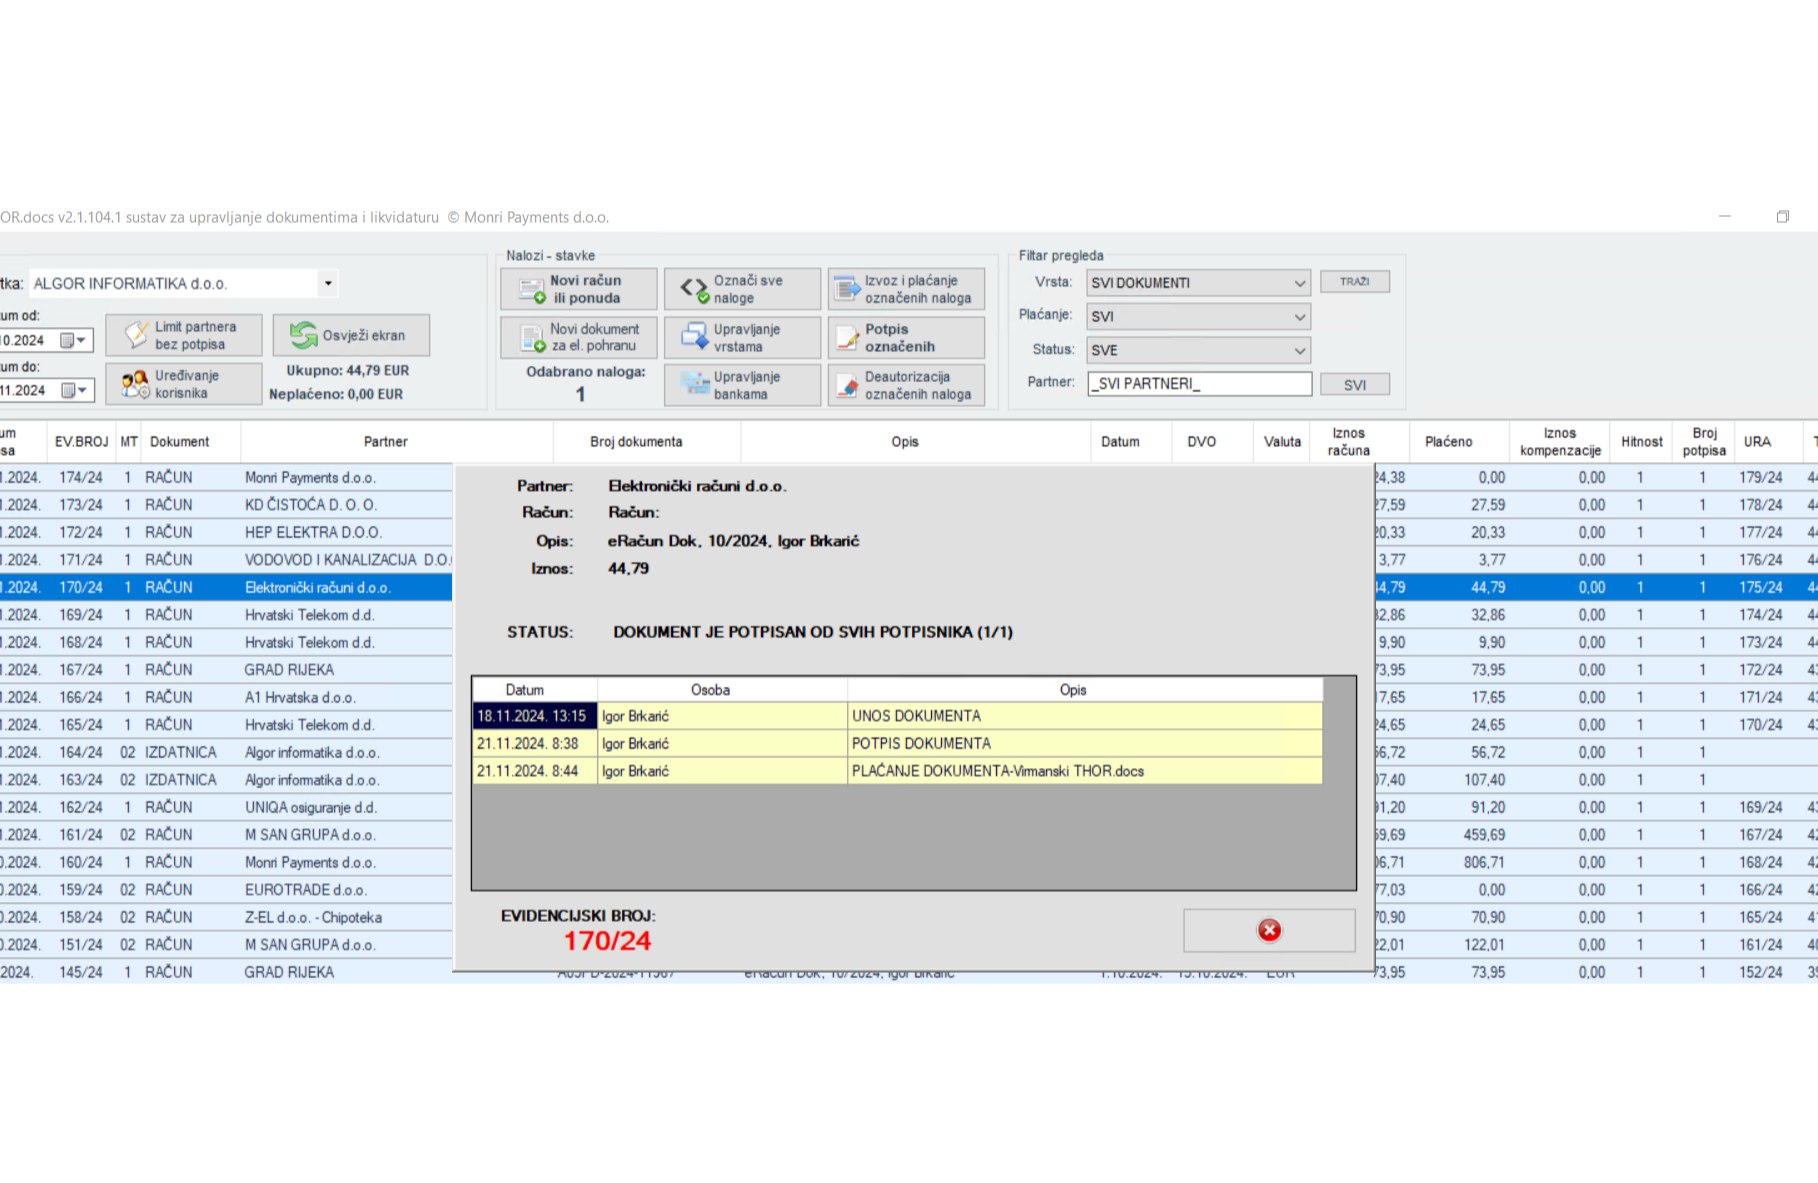Expand the Plaćanje dropdown
The height and width of the screenshot is (1183, 1818).
(1299, 317)
